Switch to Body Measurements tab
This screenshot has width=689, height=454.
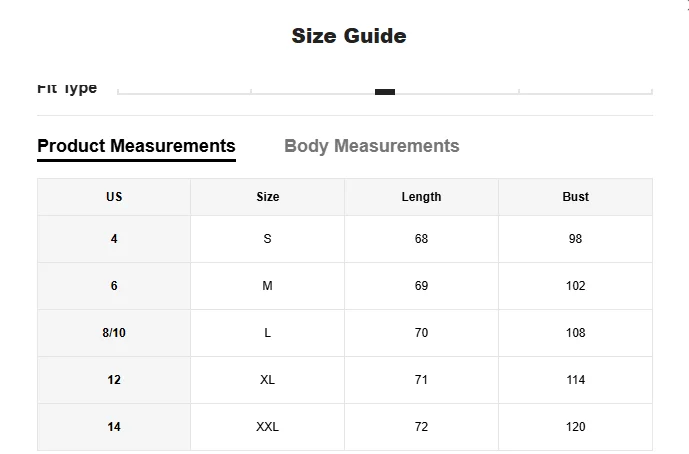(371, 146)
